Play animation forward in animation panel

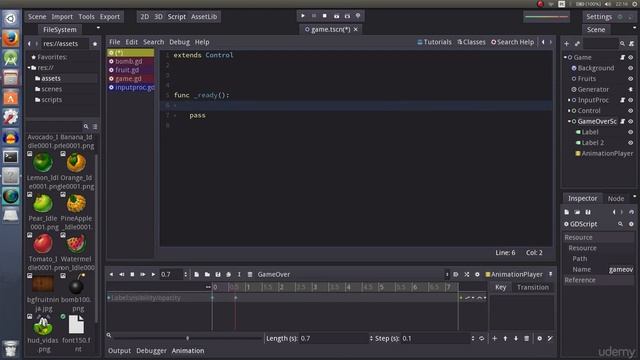tap(153, 274)
